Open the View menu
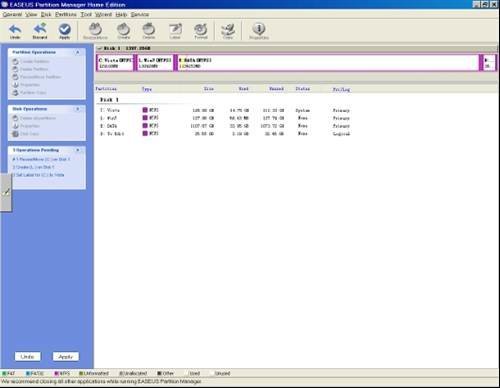Image resolution: width=500 pixels, height=388 pixels. [31, 15]
